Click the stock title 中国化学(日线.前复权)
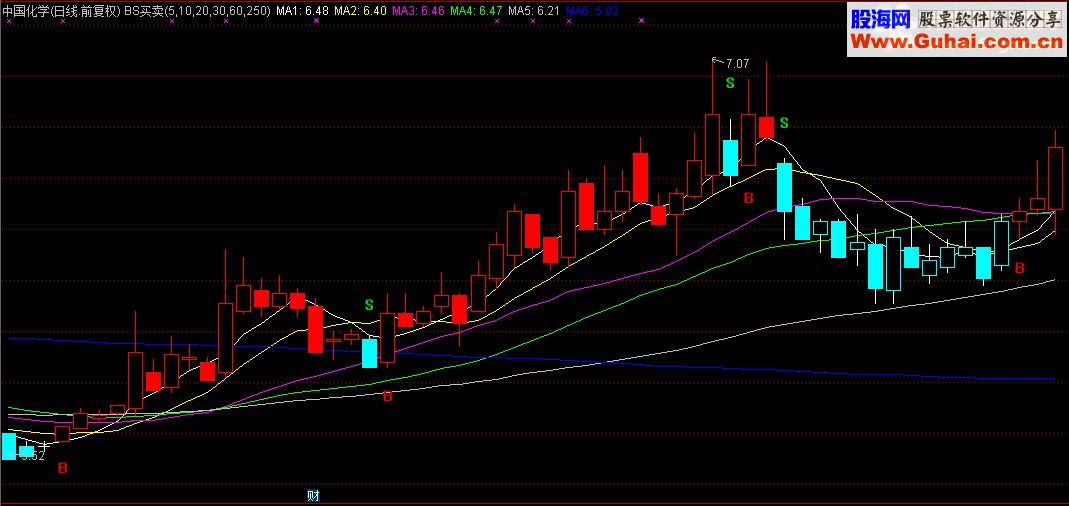The image size is (1069, 506). pyautogui.click(x=61, y=11)
